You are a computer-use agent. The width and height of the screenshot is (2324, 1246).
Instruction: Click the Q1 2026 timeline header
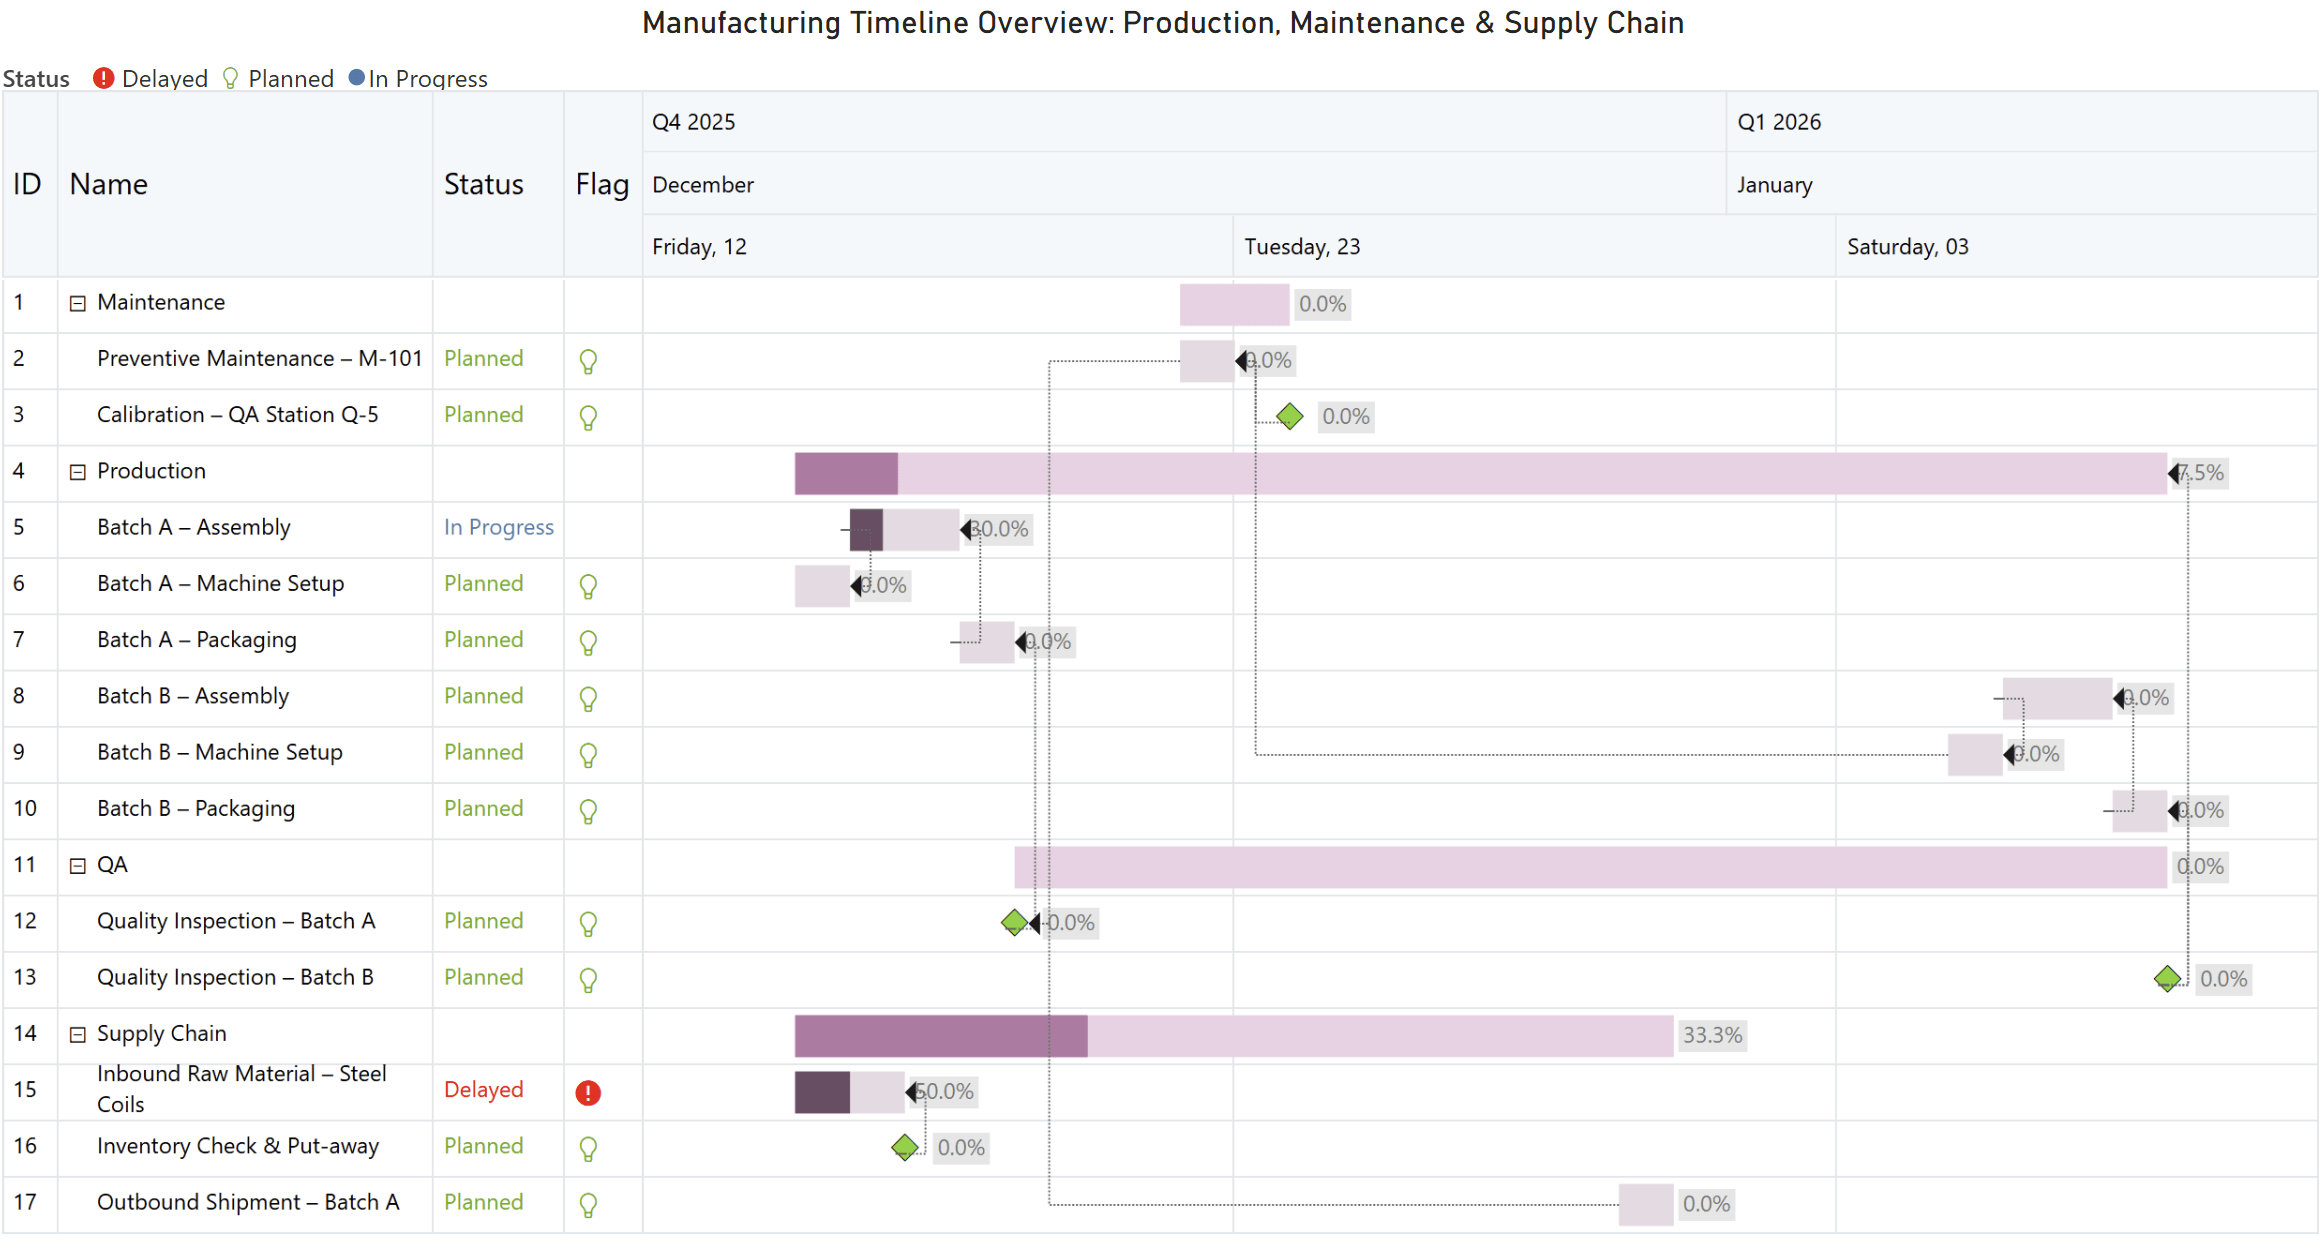[x=1778, y=122]
